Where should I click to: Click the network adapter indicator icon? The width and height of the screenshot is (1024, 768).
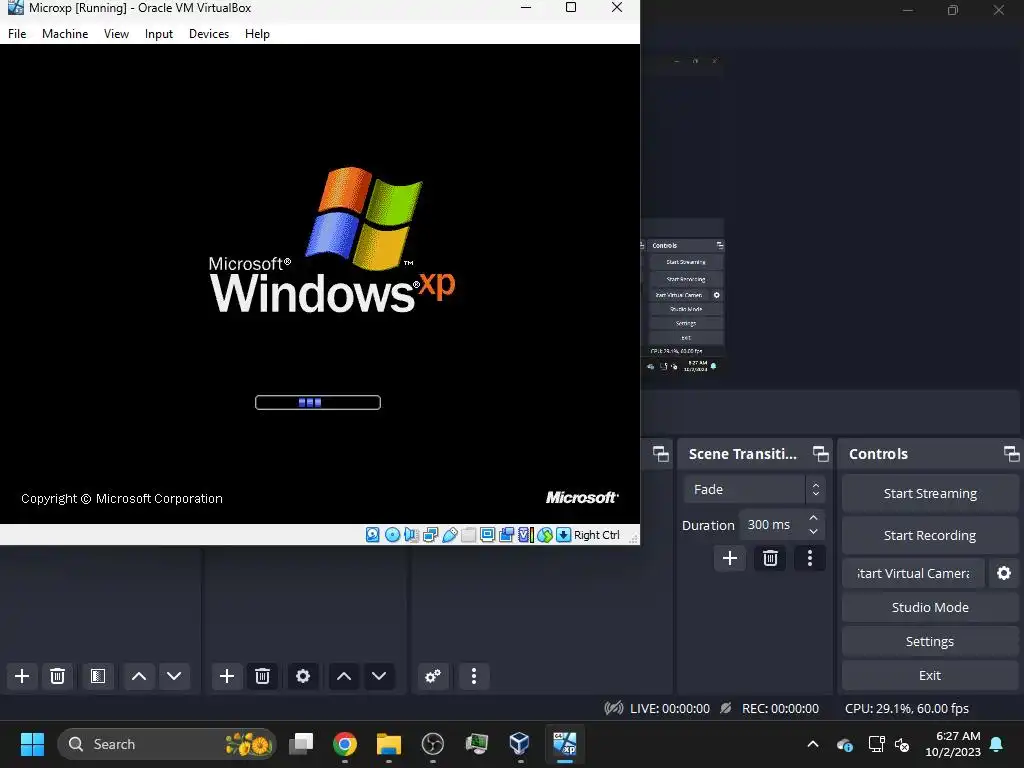(x=430, y=535)
